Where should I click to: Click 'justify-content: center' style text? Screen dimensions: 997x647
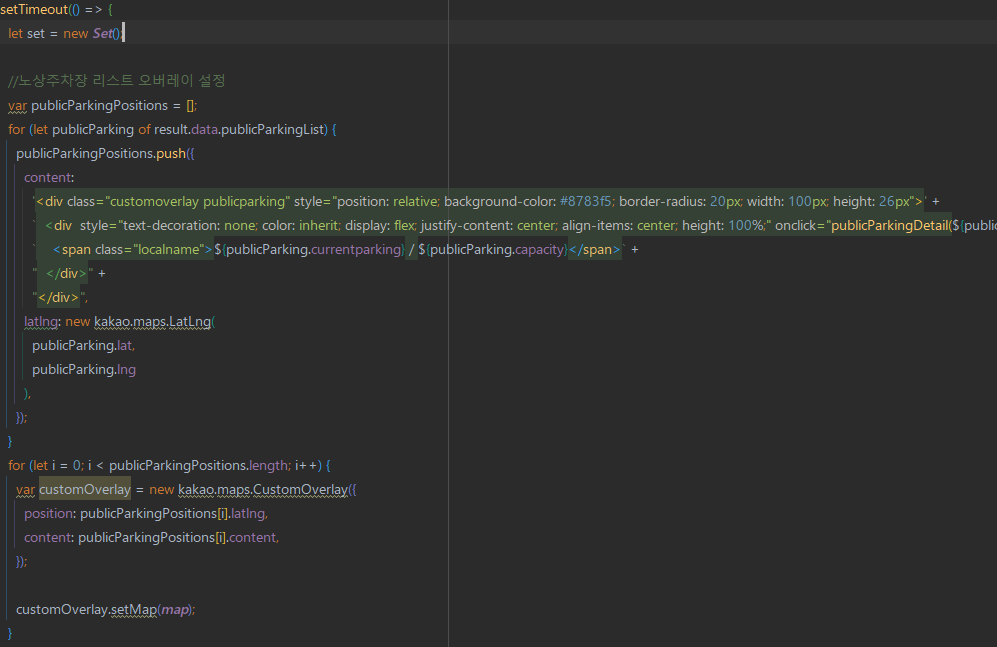[x=487, y=226]
